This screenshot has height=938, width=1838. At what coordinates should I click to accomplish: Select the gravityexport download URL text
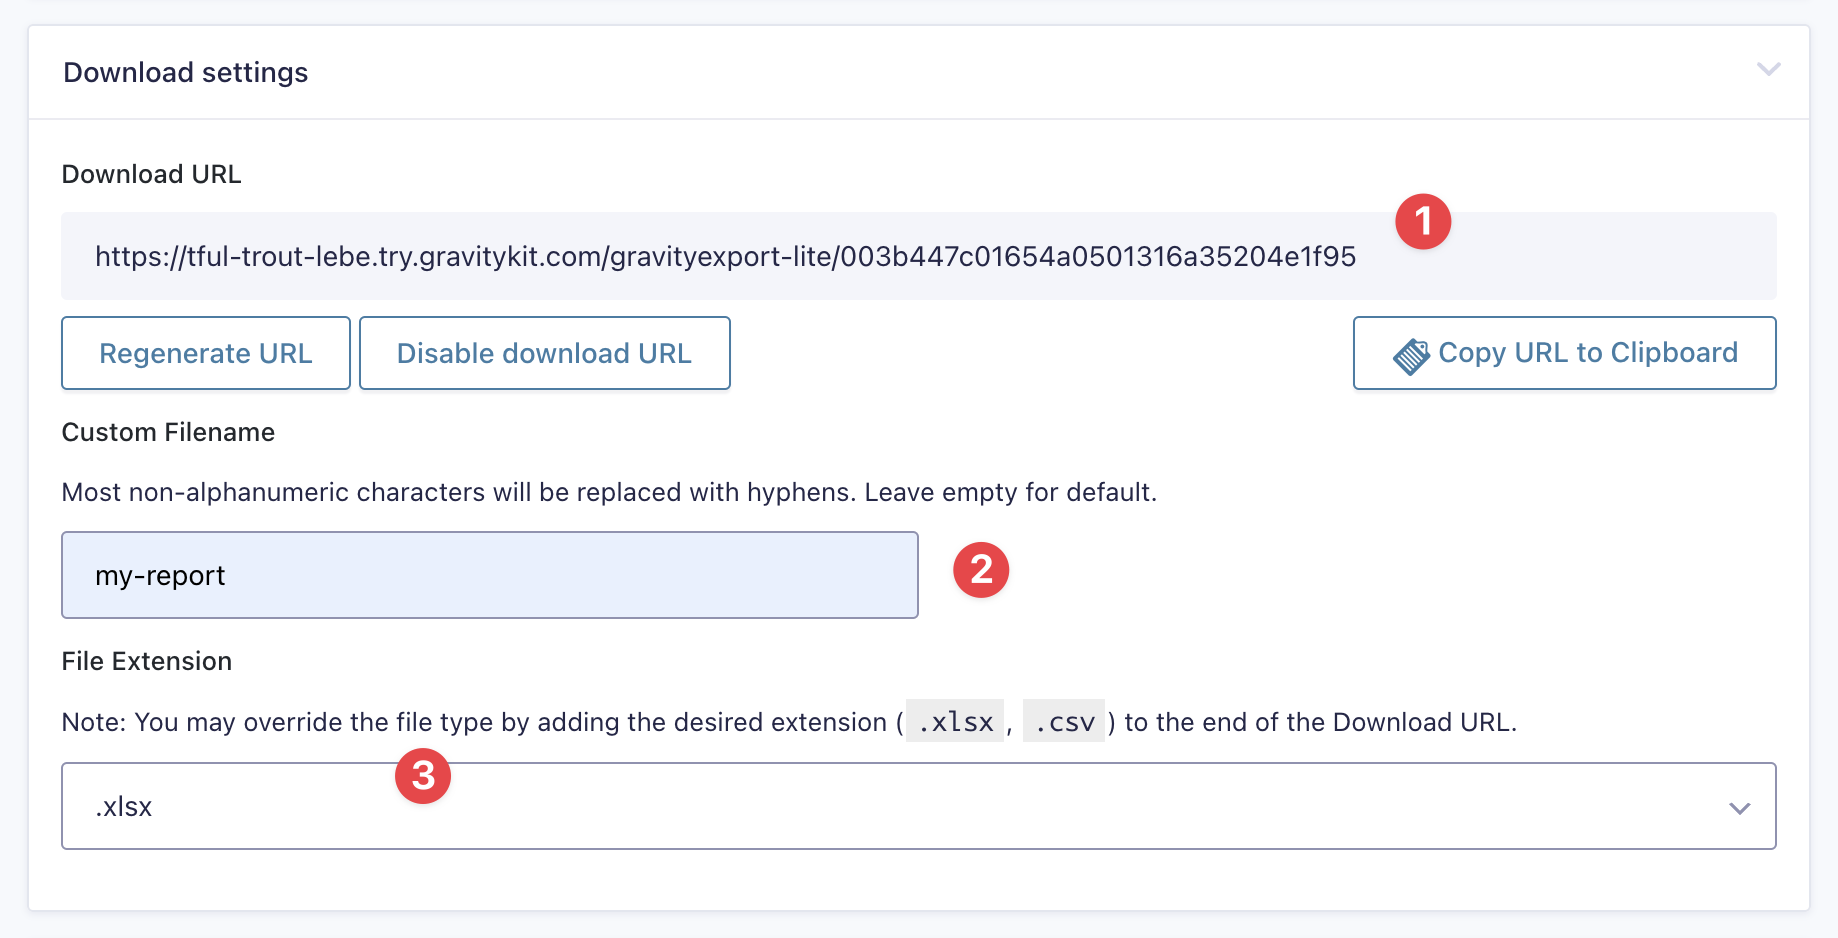point(725,256)
